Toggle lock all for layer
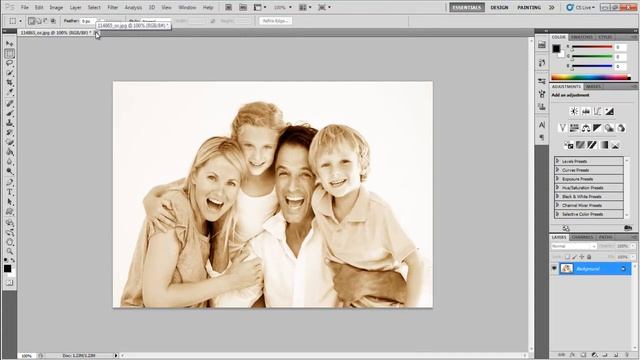640x360 pixels. point(589,257)
